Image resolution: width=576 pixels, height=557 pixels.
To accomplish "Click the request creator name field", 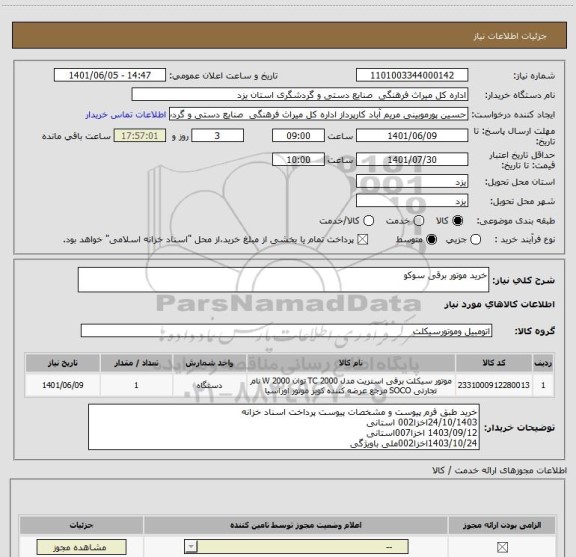I will [318, 115].
